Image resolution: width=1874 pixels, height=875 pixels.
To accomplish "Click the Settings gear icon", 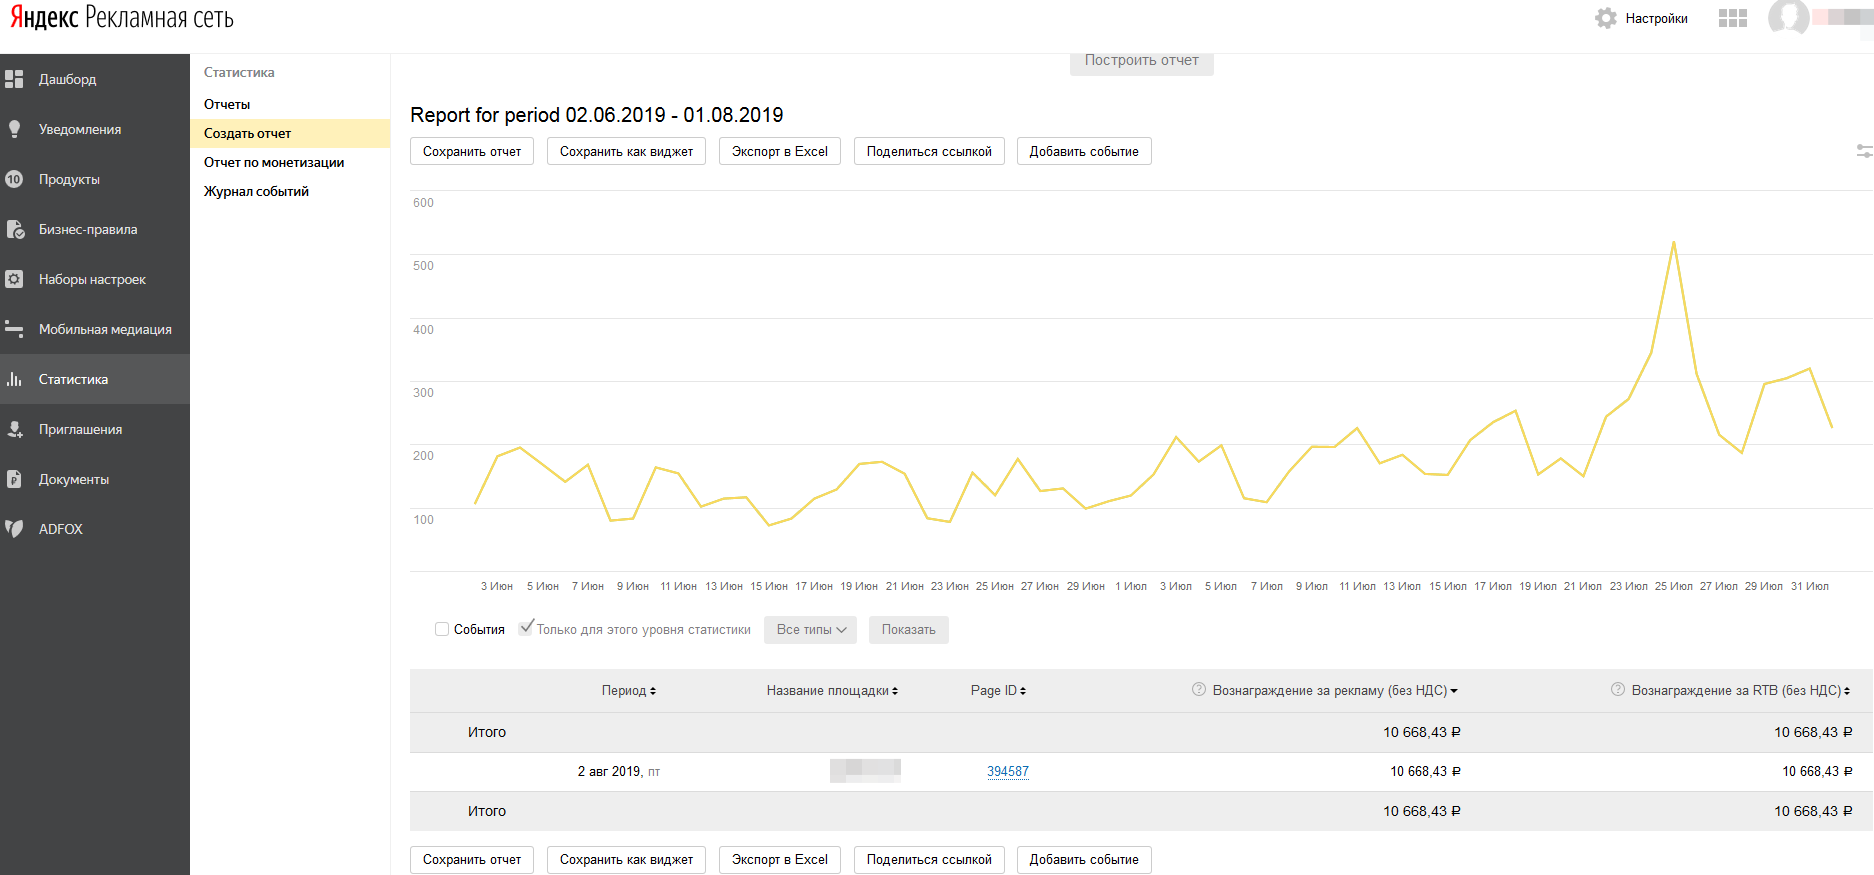I will click(x=1606, y=18).
